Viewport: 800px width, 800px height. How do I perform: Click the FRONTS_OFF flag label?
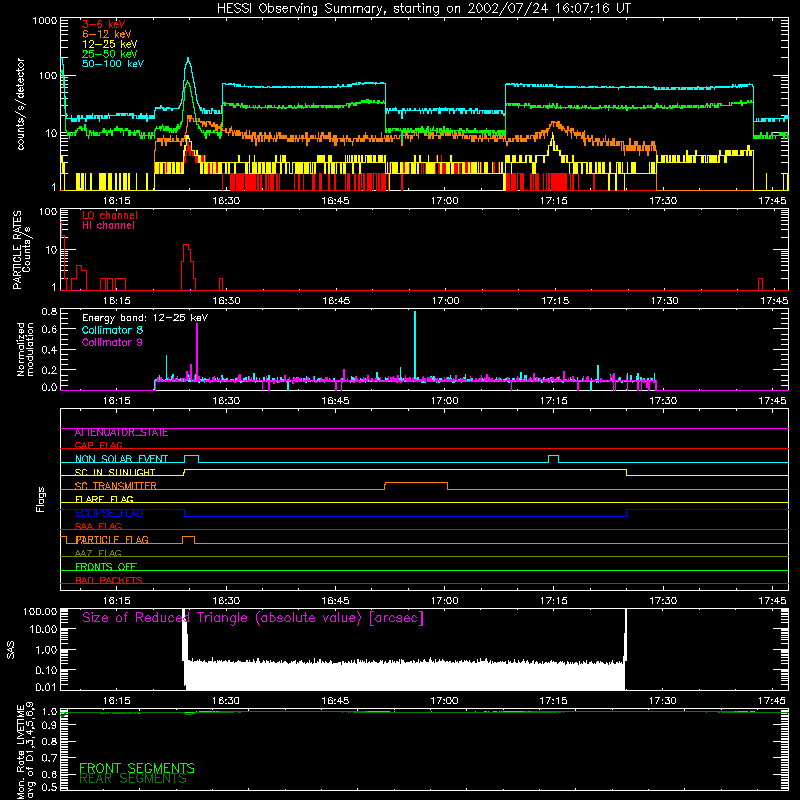[x=106, y=567]
